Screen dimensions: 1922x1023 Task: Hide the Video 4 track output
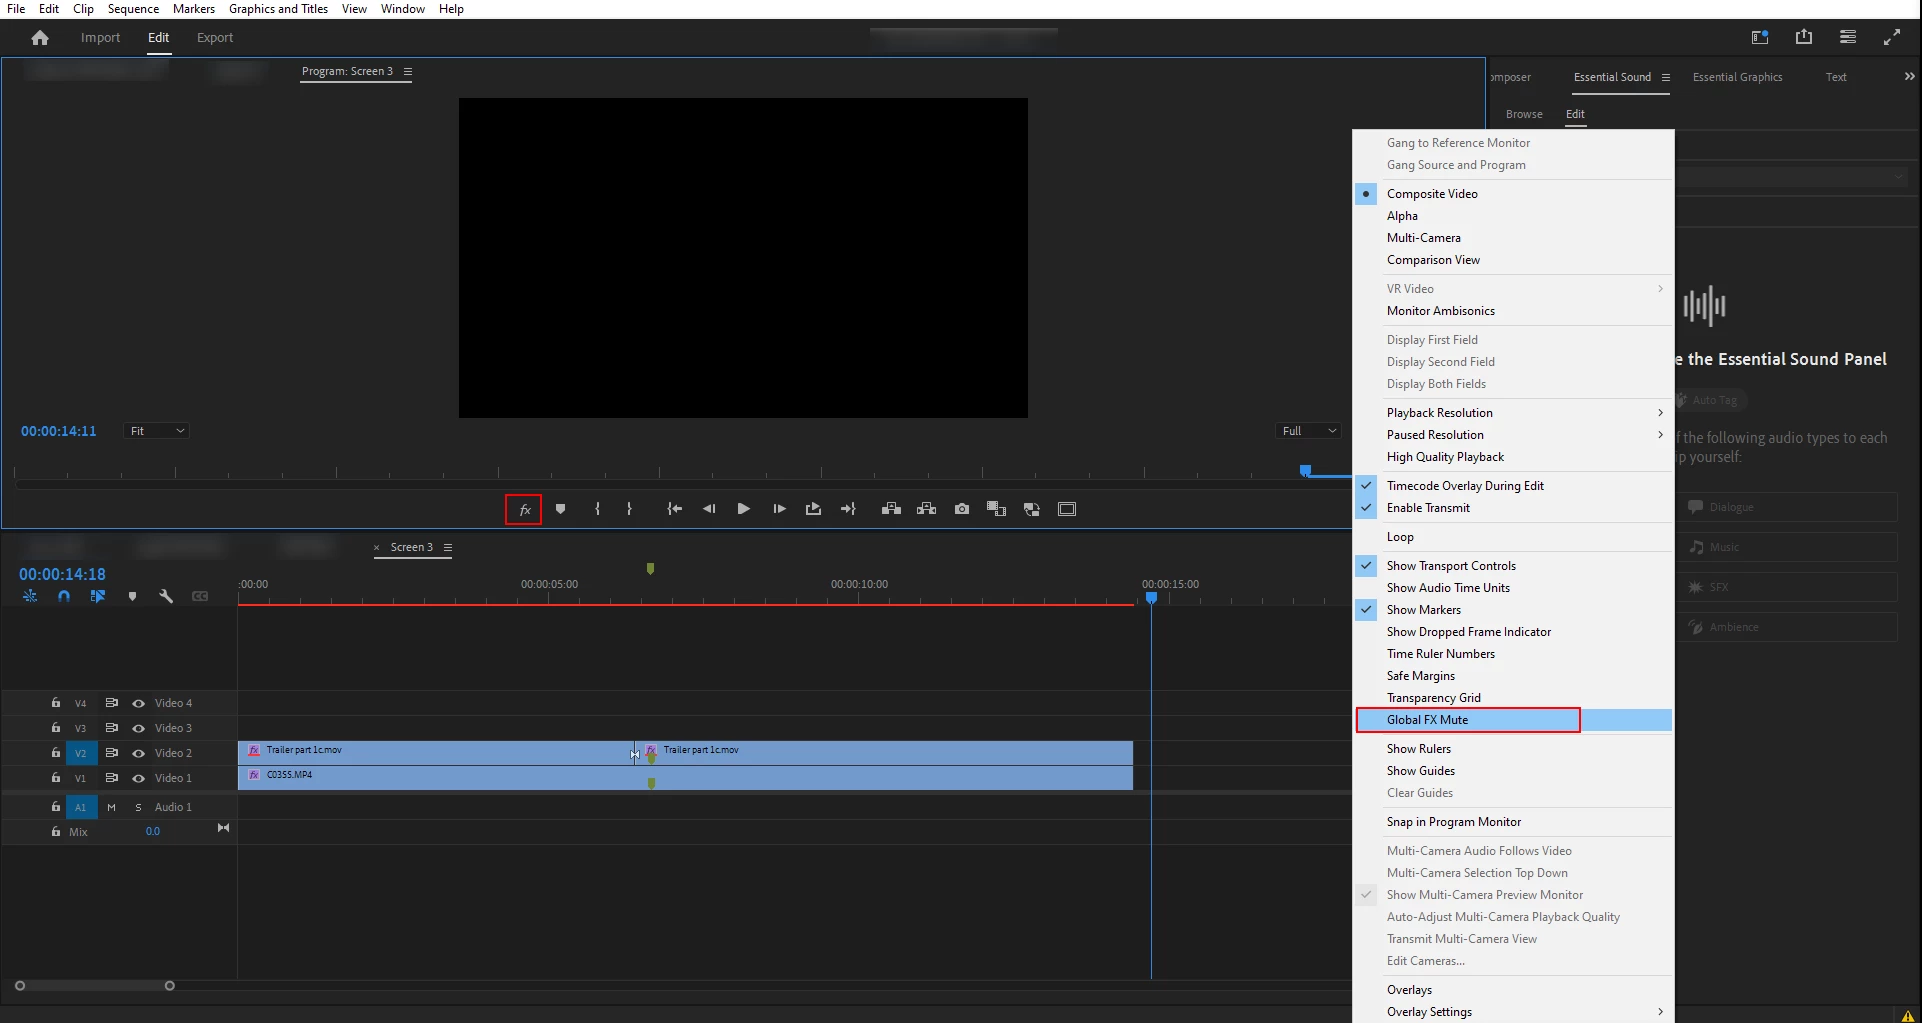[139, 703]
